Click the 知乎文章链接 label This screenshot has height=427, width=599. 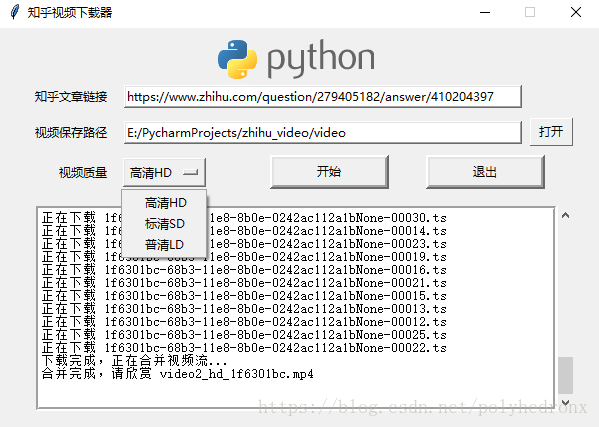click(71, 97)
